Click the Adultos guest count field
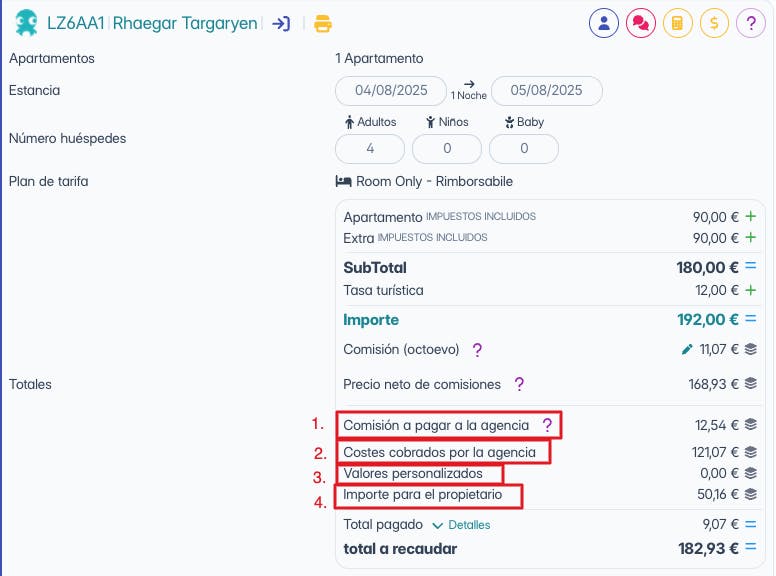 [x=370, y=148]
